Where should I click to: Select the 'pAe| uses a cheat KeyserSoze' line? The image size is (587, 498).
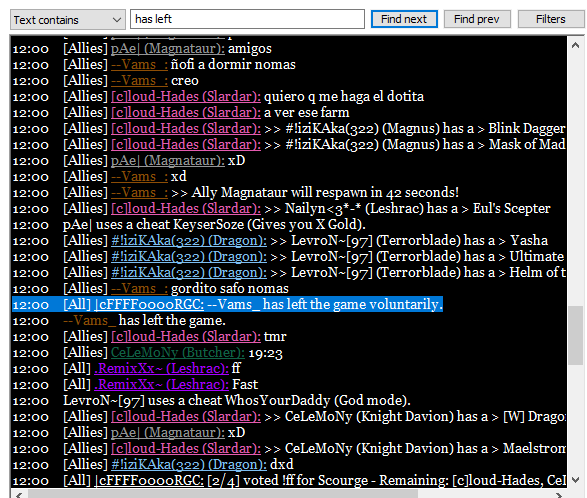coord(214,225)
